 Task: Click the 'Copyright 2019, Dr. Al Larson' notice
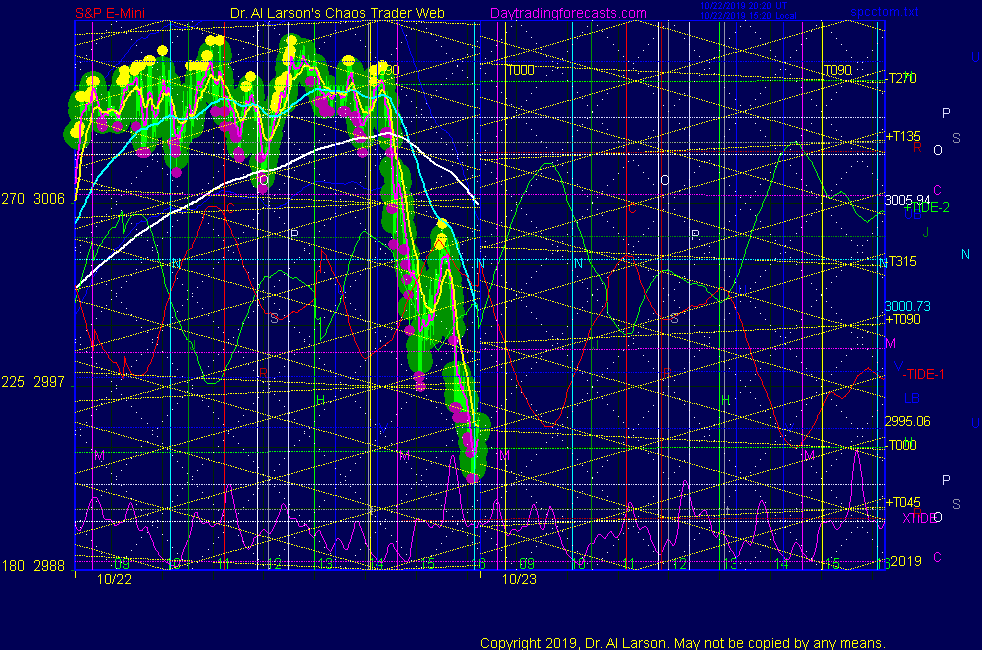click(683, 643)
